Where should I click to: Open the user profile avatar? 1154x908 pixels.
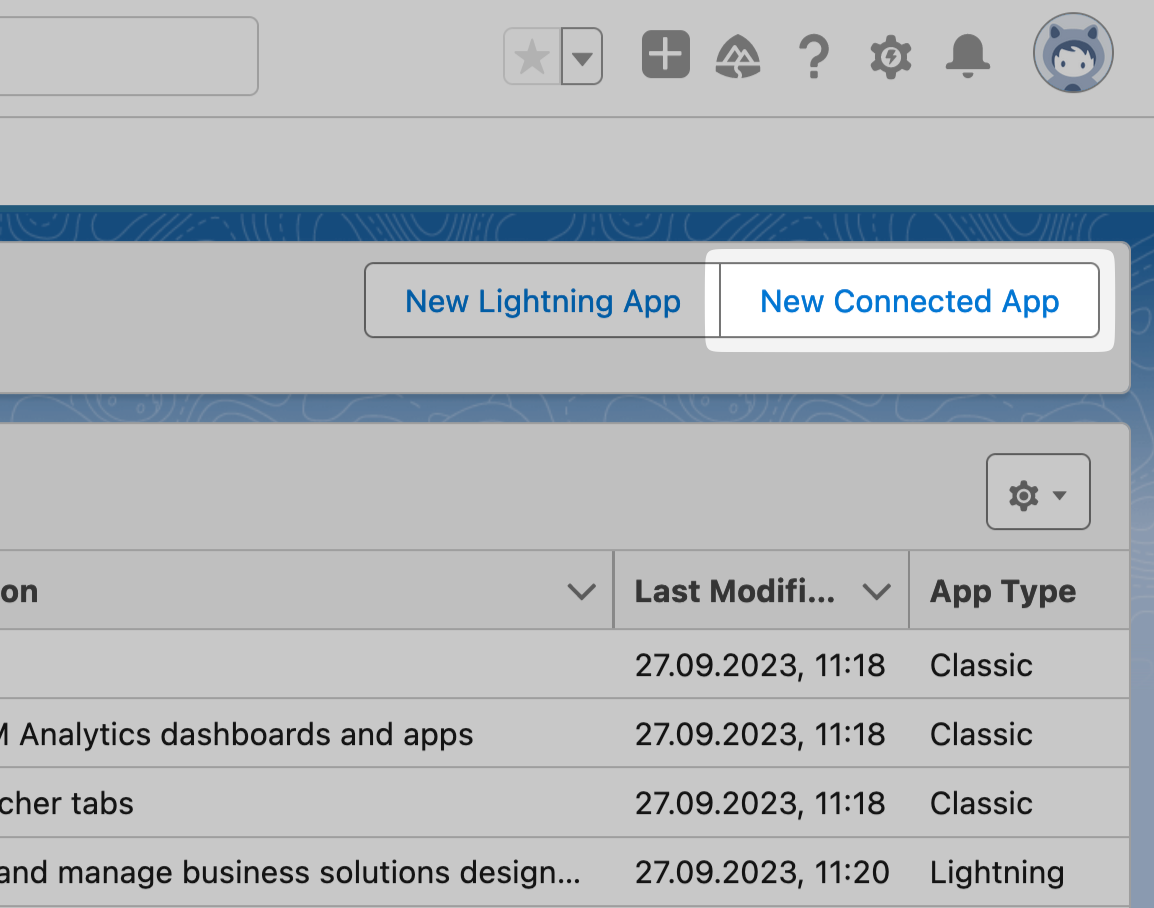[x=1073, y=53]
